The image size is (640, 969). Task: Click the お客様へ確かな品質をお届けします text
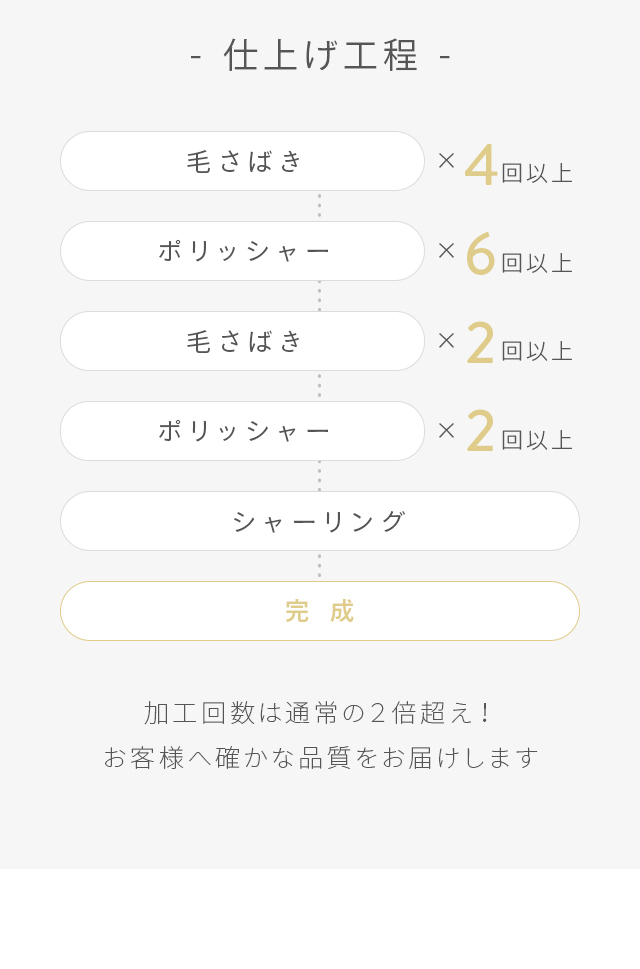tap(320, 757)
